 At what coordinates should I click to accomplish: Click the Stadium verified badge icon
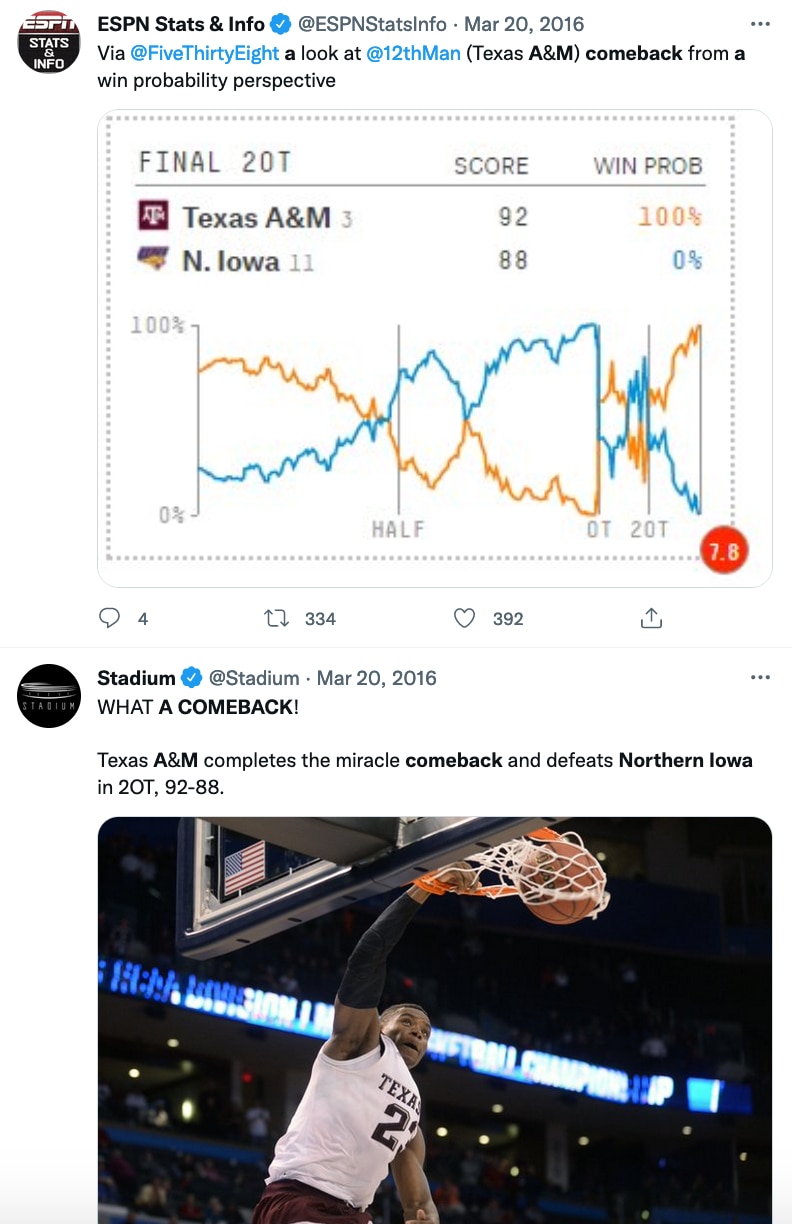pyautogui.click(x=192, y=678)
